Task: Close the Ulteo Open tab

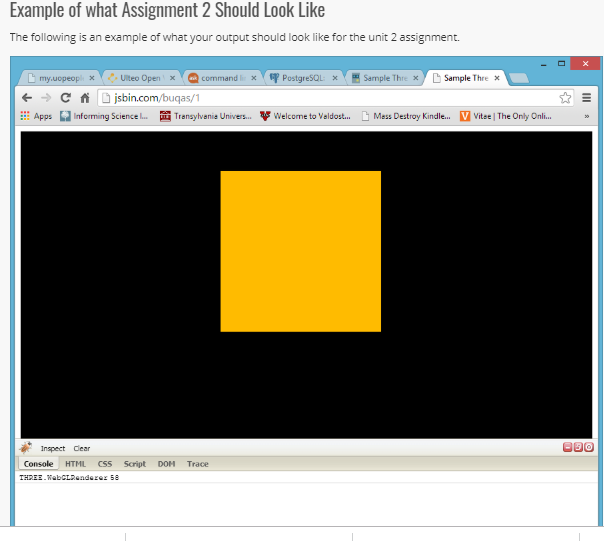Action: point(173,78)
